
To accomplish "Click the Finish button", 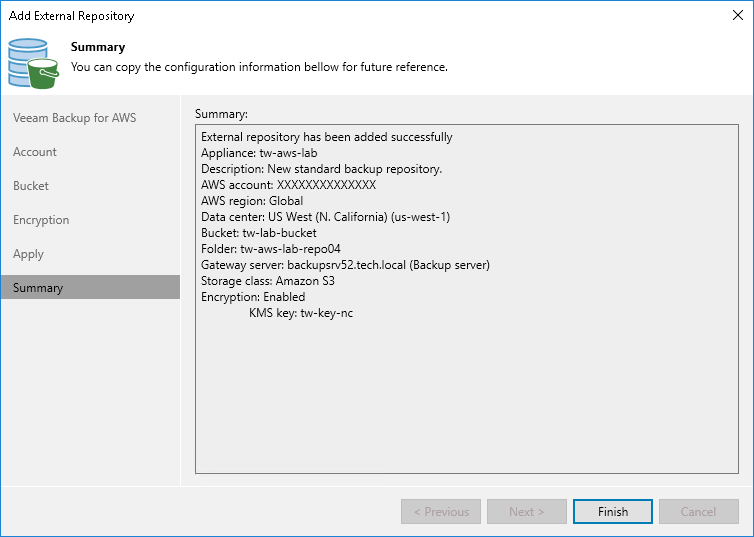I will [613, 512].
